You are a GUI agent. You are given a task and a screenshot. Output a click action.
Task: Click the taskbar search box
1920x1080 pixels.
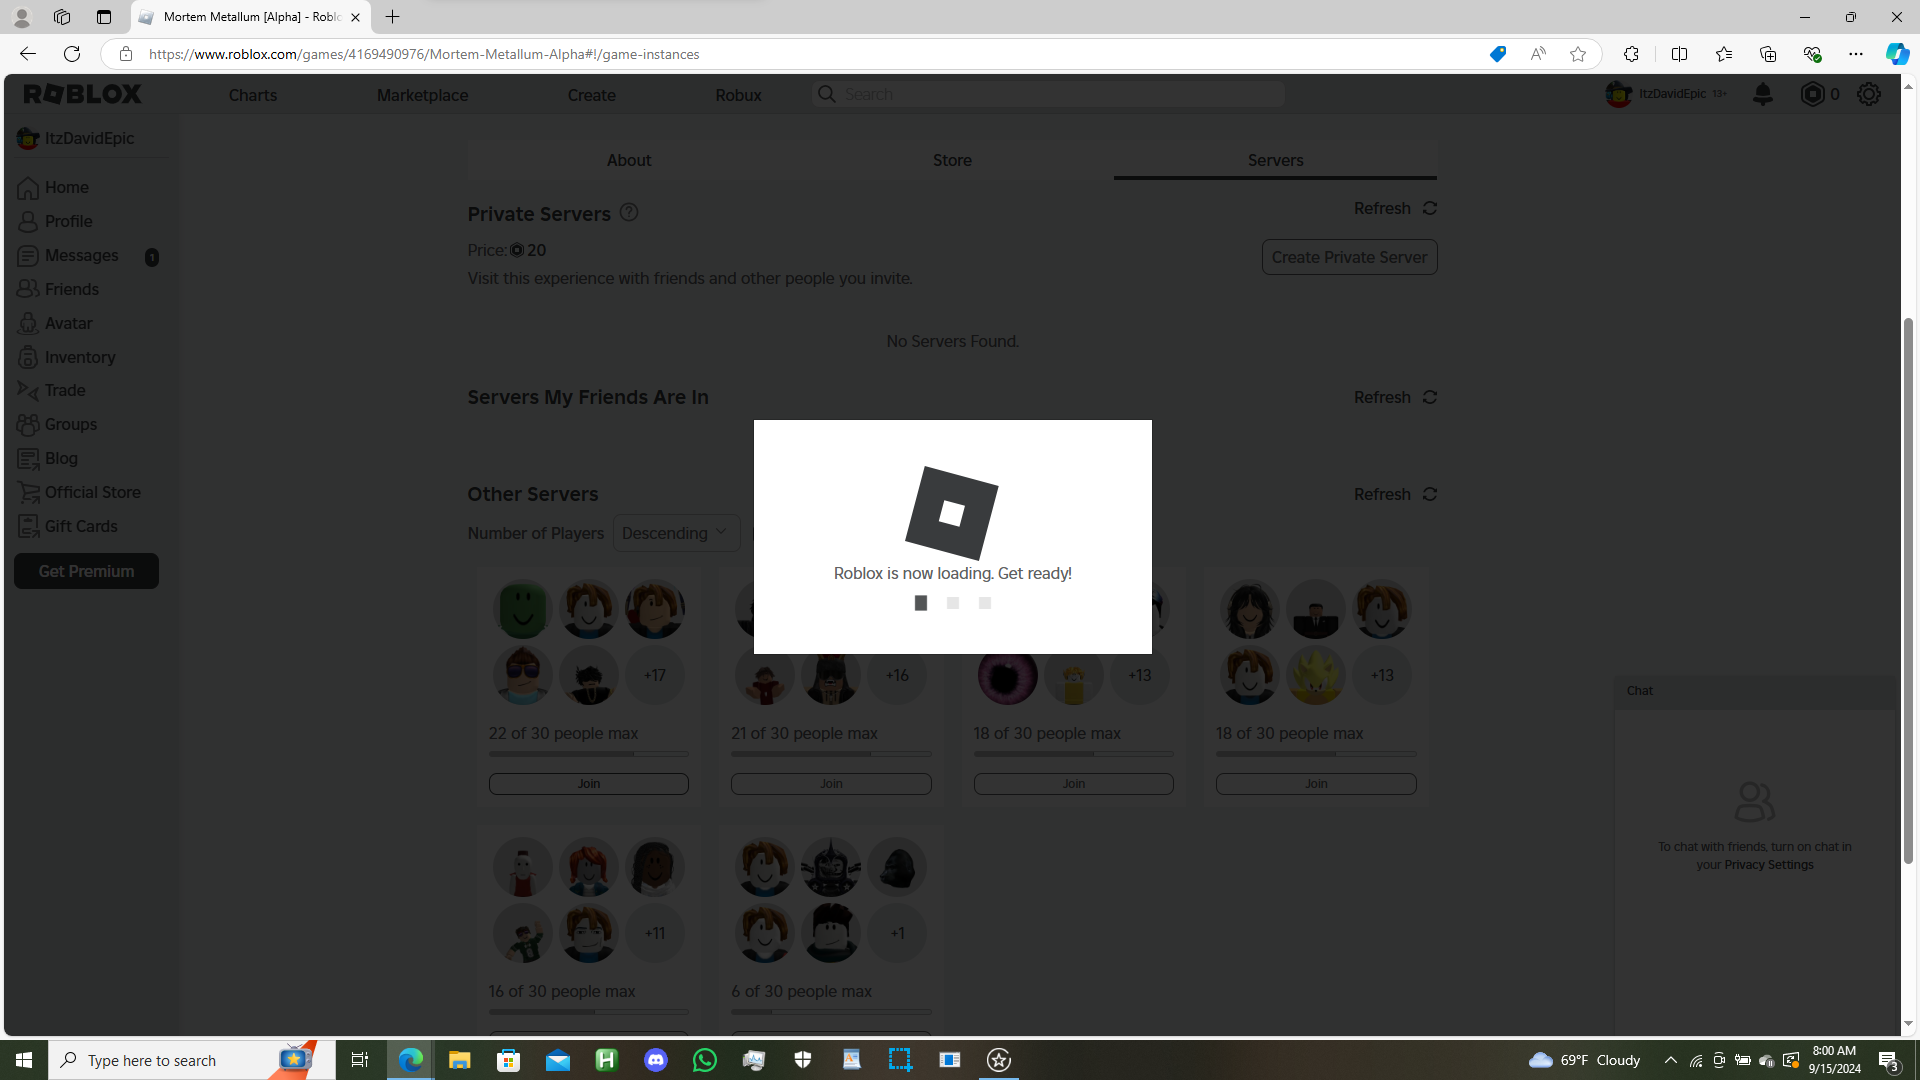(x=192, y=1060)
